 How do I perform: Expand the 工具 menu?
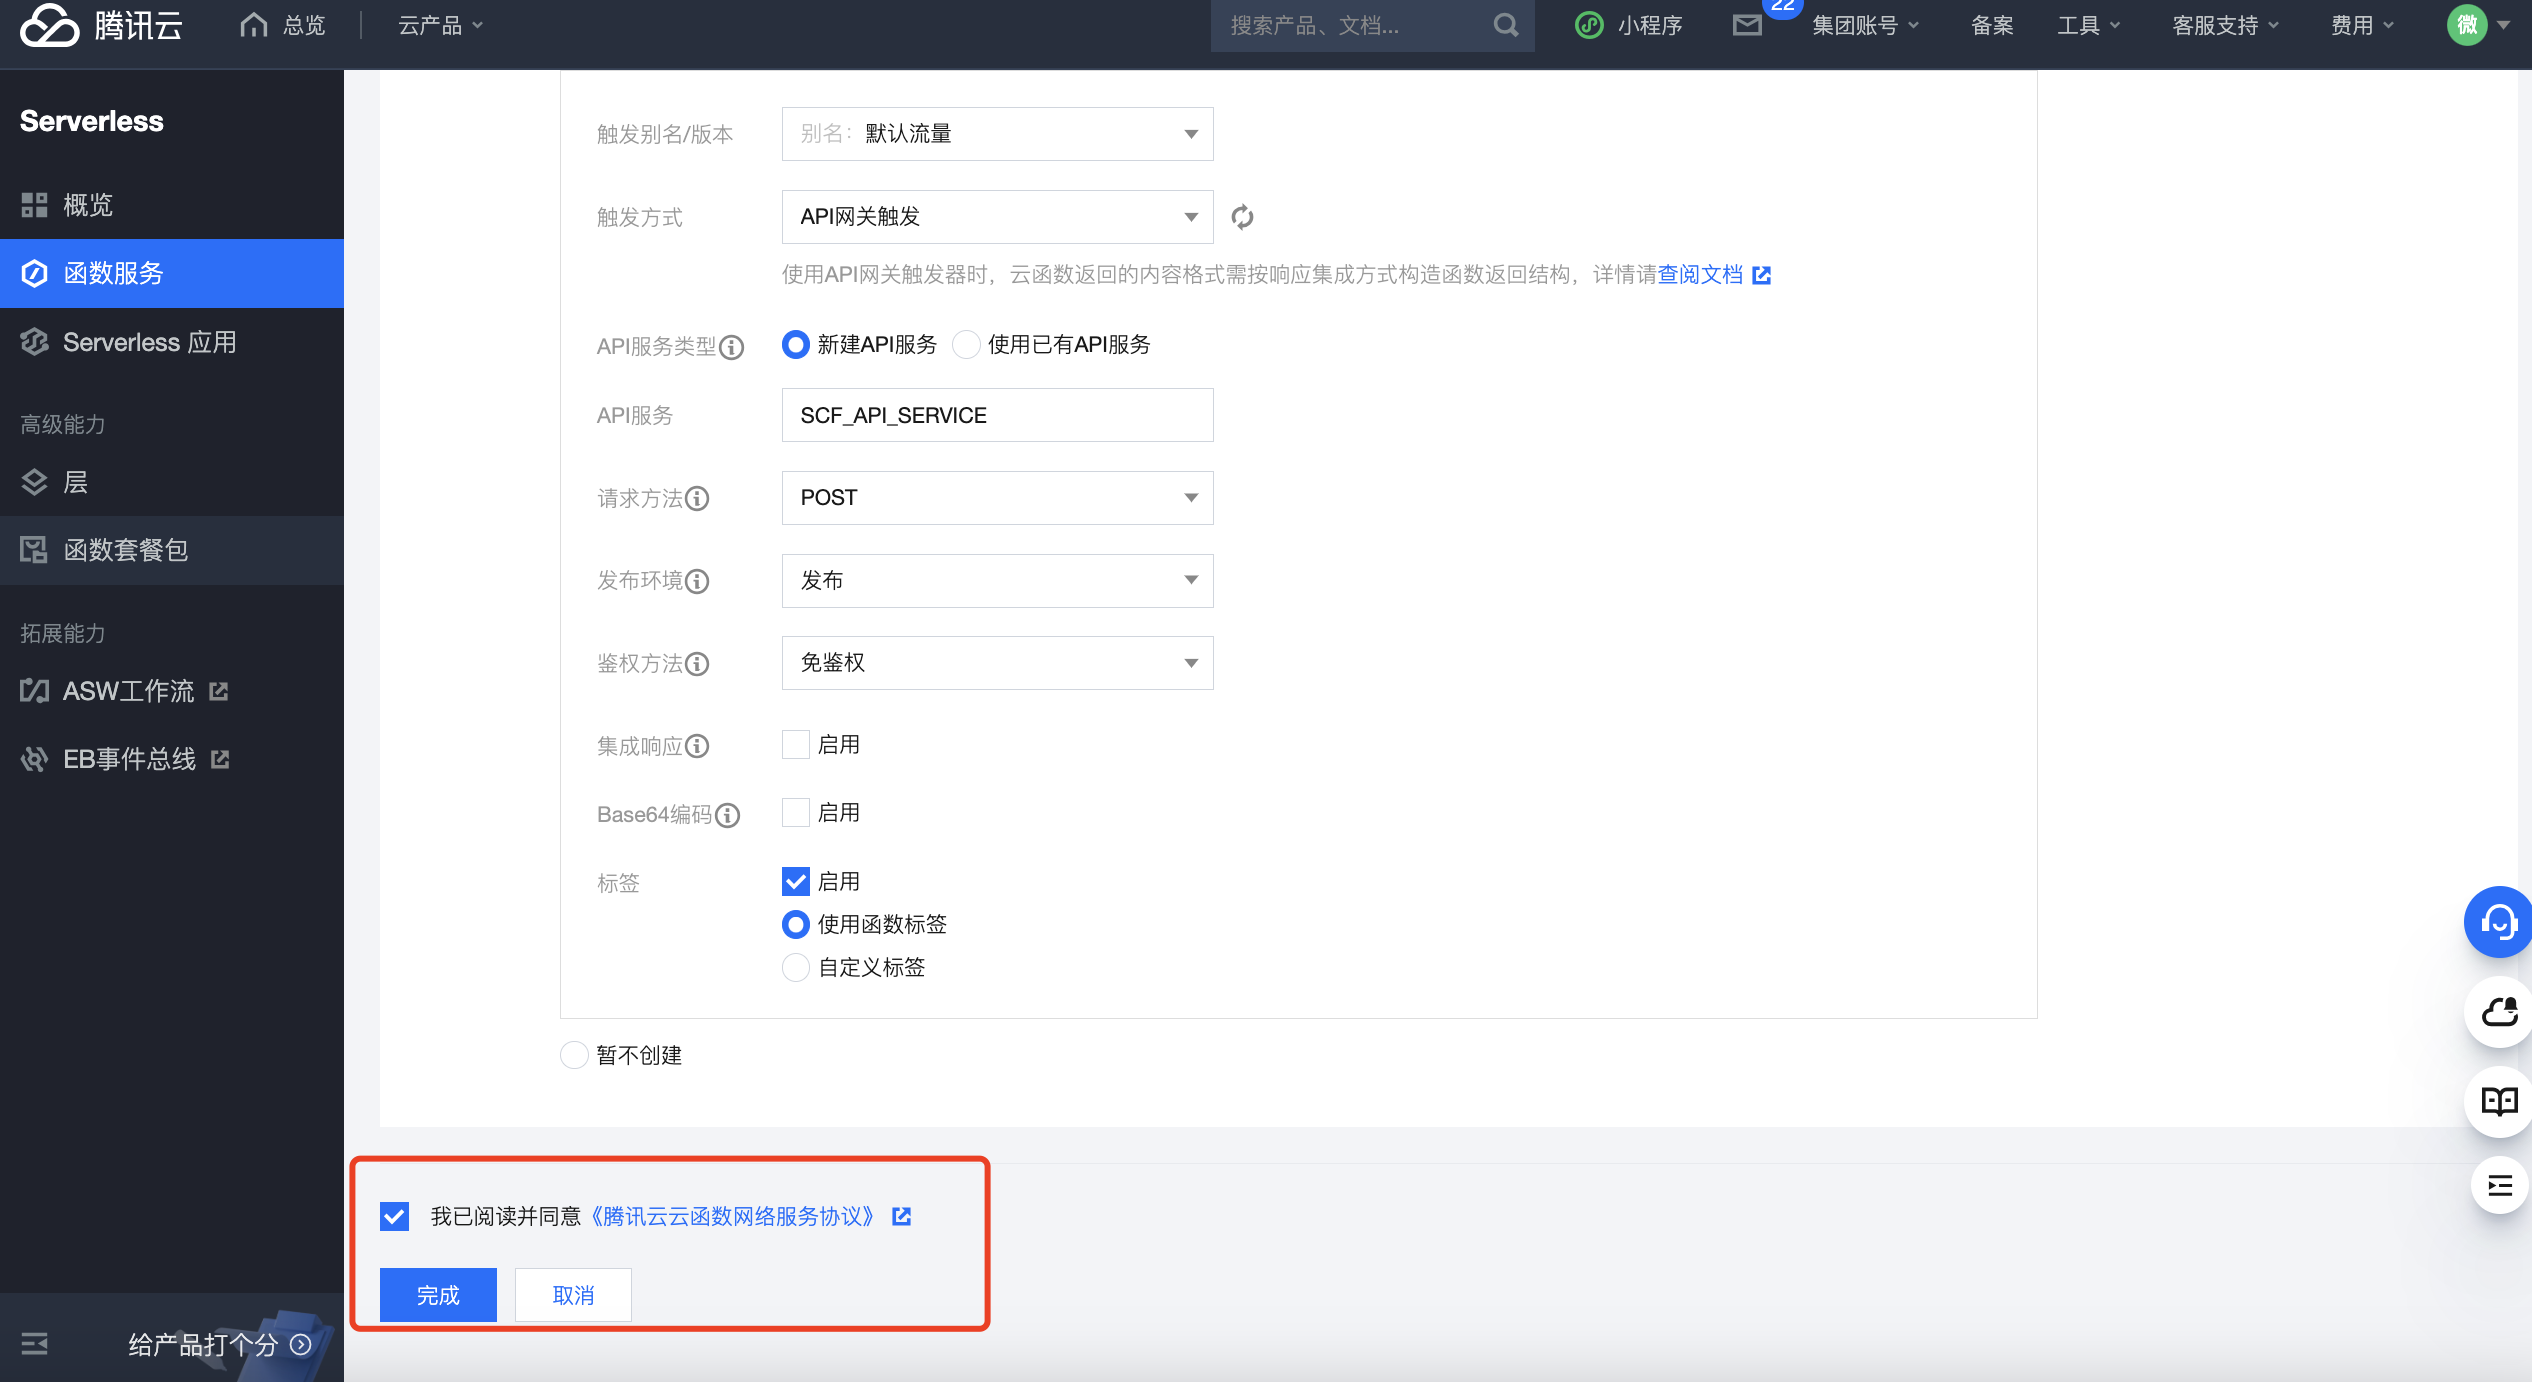(x=2089, y=25)
